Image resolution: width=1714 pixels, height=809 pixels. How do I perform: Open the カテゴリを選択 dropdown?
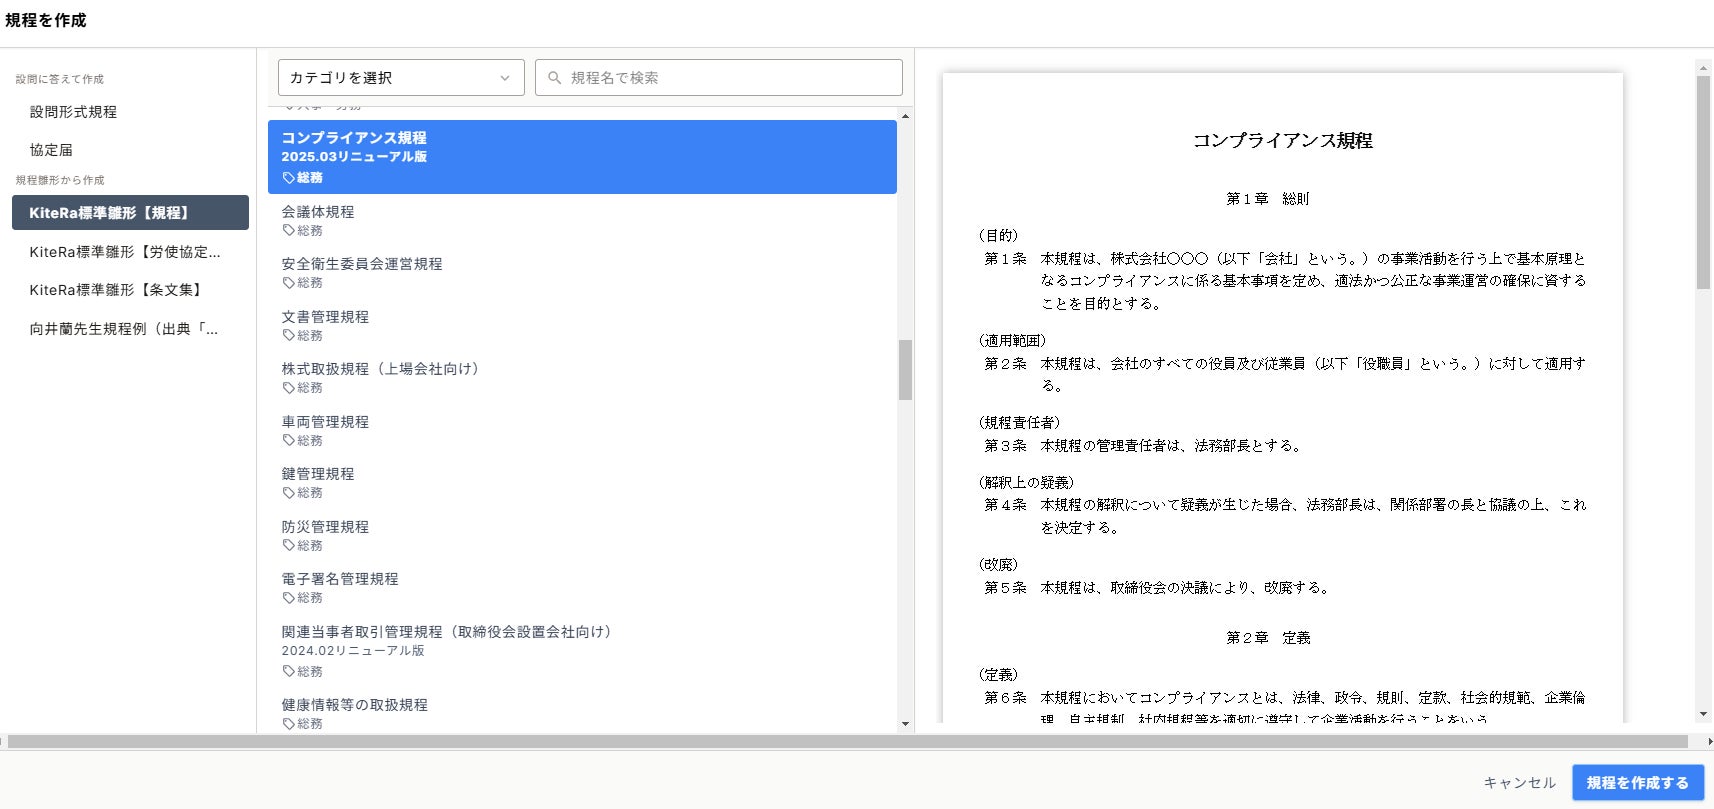click(x=401, y=78)
